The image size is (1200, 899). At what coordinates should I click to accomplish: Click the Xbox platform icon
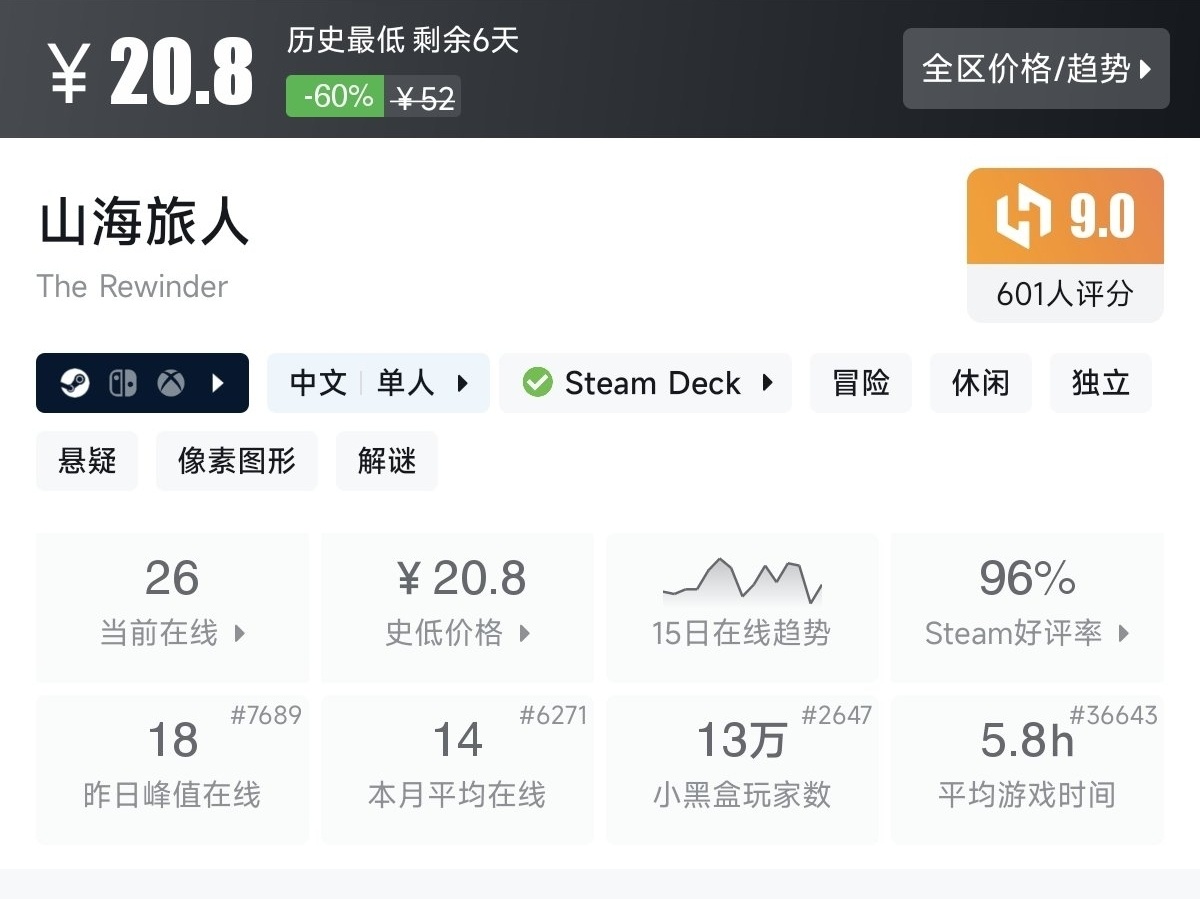click(x=171, y=383)
